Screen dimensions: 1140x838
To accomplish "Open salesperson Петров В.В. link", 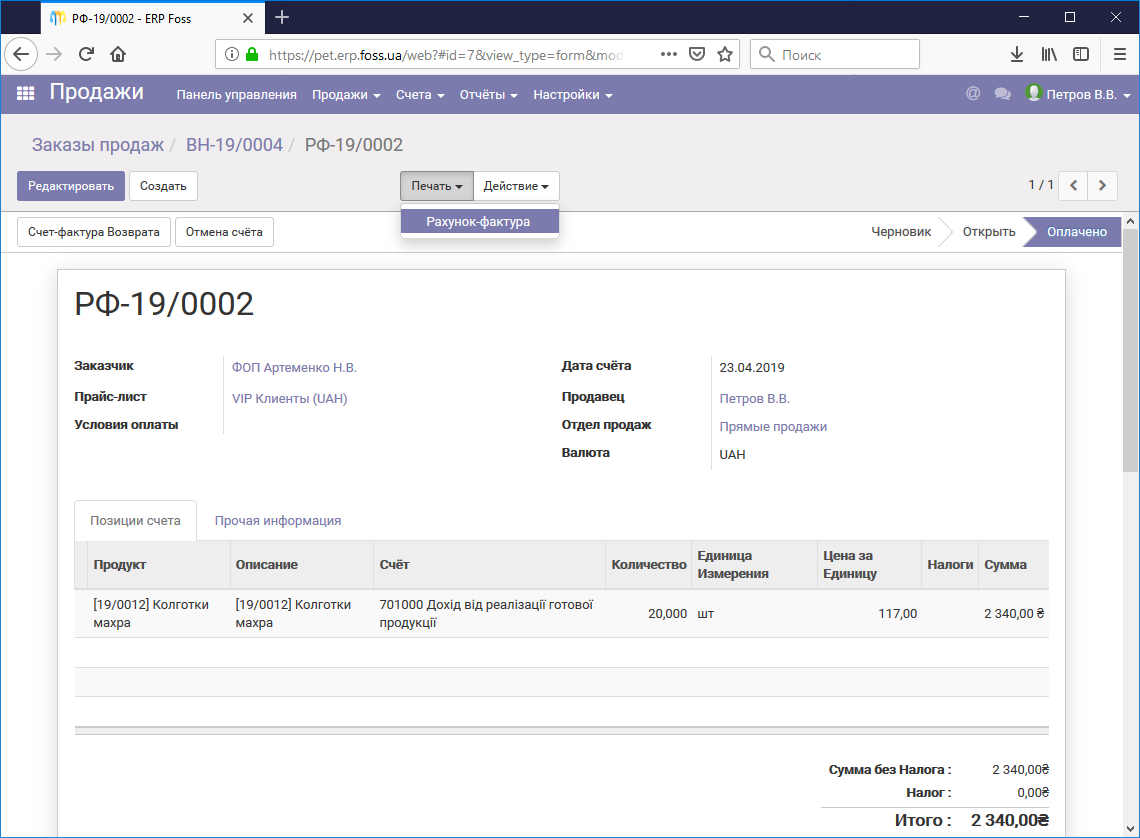I will click(754, 398).
